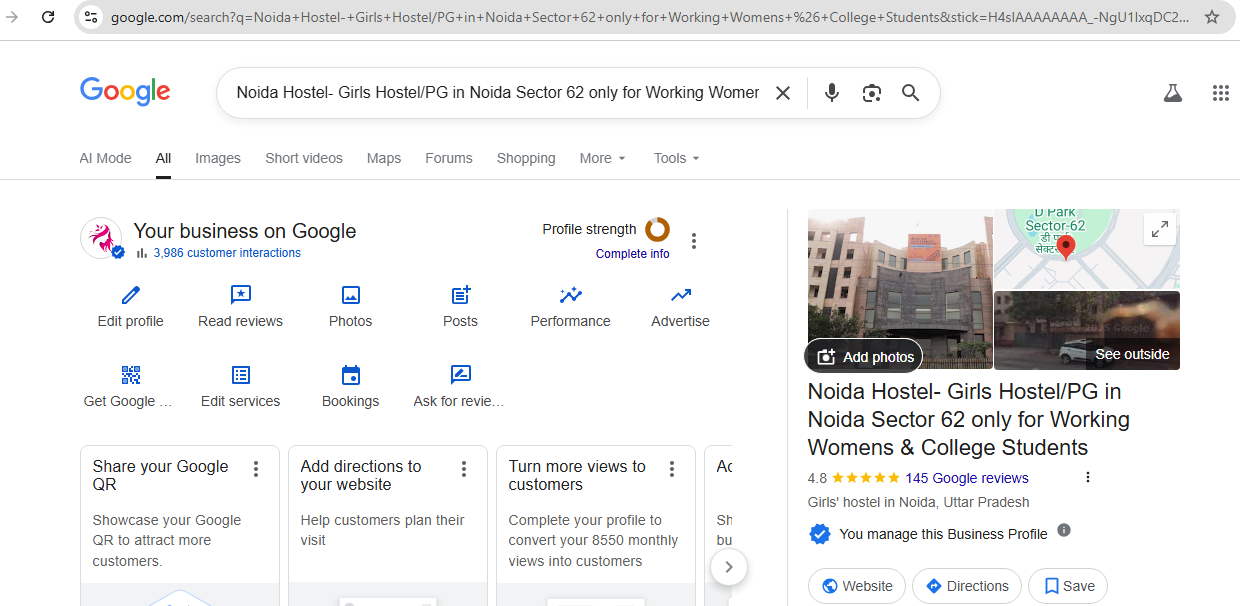Open three-dot menu beside Profile strength
1240x606 pixels.
tap(694, 241)
